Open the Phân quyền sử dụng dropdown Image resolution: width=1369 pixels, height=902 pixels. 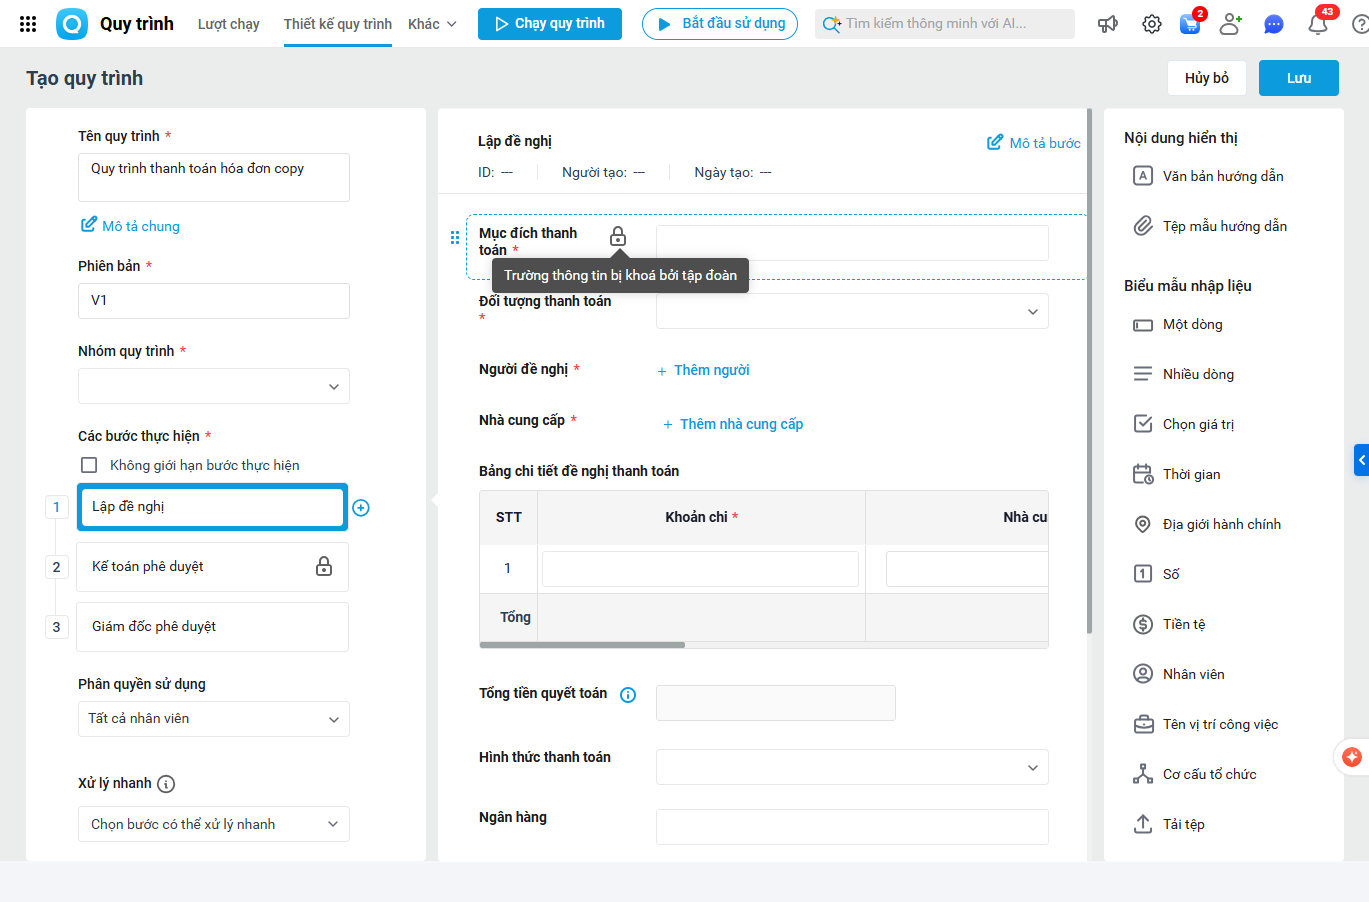(214, 719)
